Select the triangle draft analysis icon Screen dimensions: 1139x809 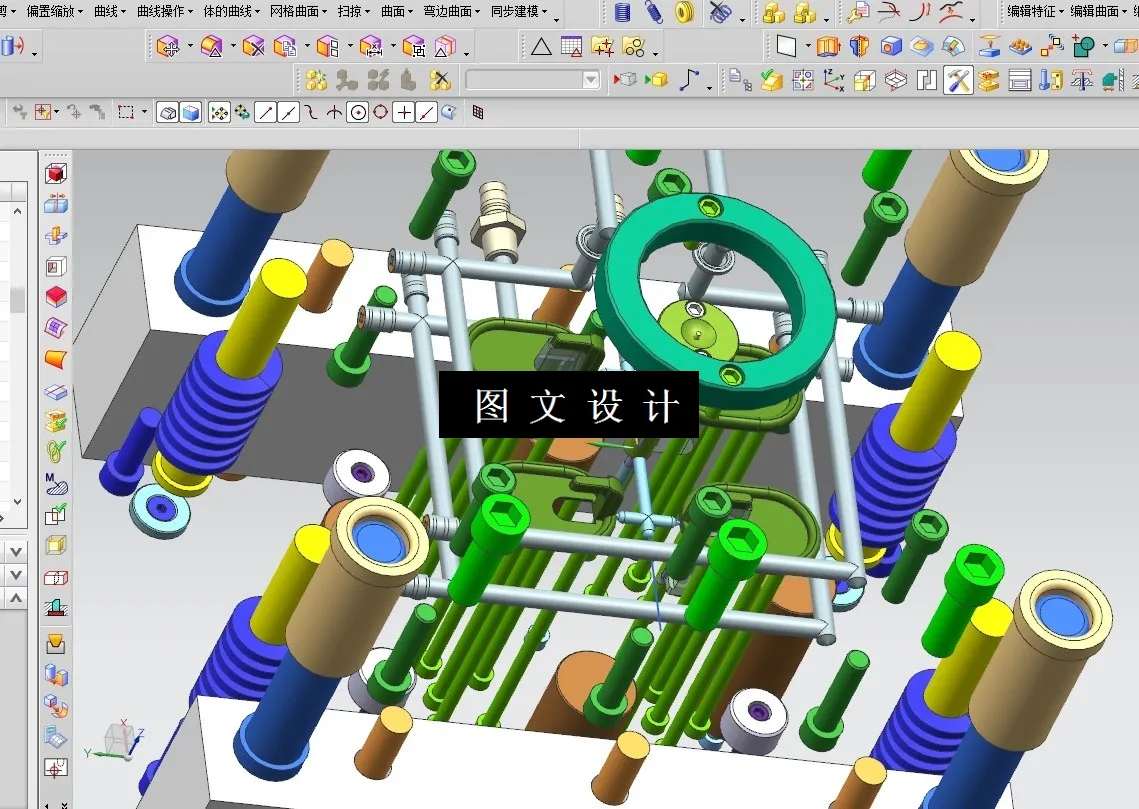541,46
